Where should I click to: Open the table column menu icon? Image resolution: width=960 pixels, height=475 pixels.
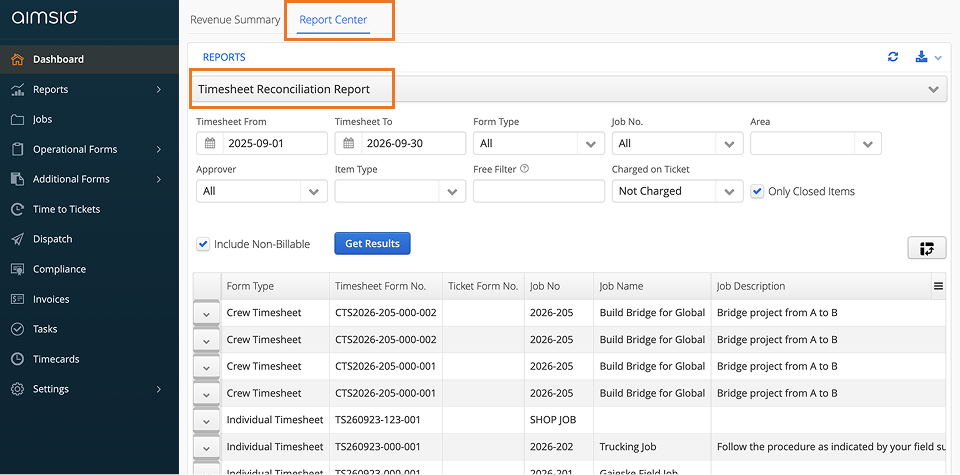[938, 286]
